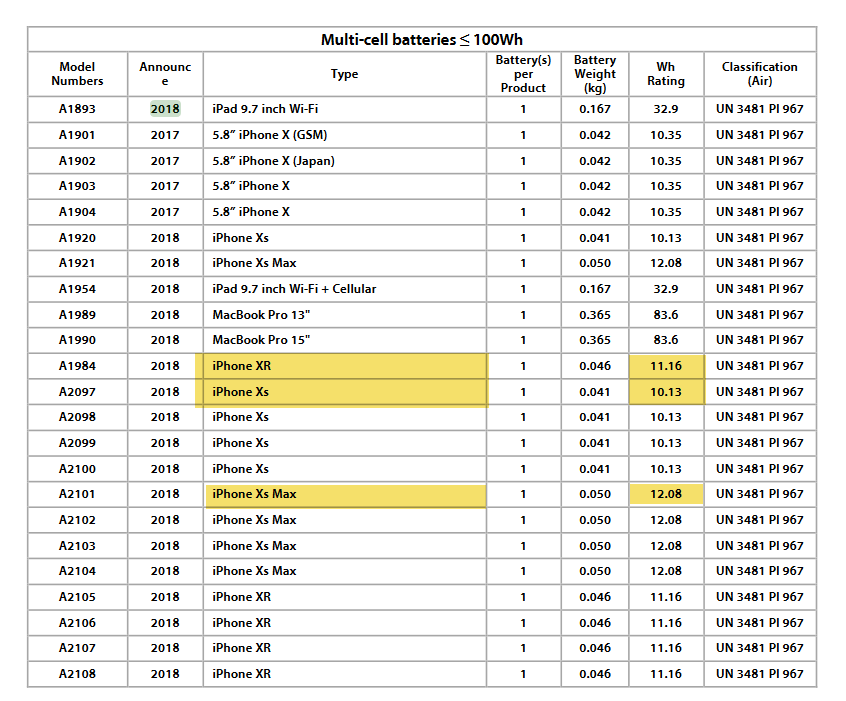Click the 'Battery(s) per Product' header
846x701 pixels.
coord(523,74)
